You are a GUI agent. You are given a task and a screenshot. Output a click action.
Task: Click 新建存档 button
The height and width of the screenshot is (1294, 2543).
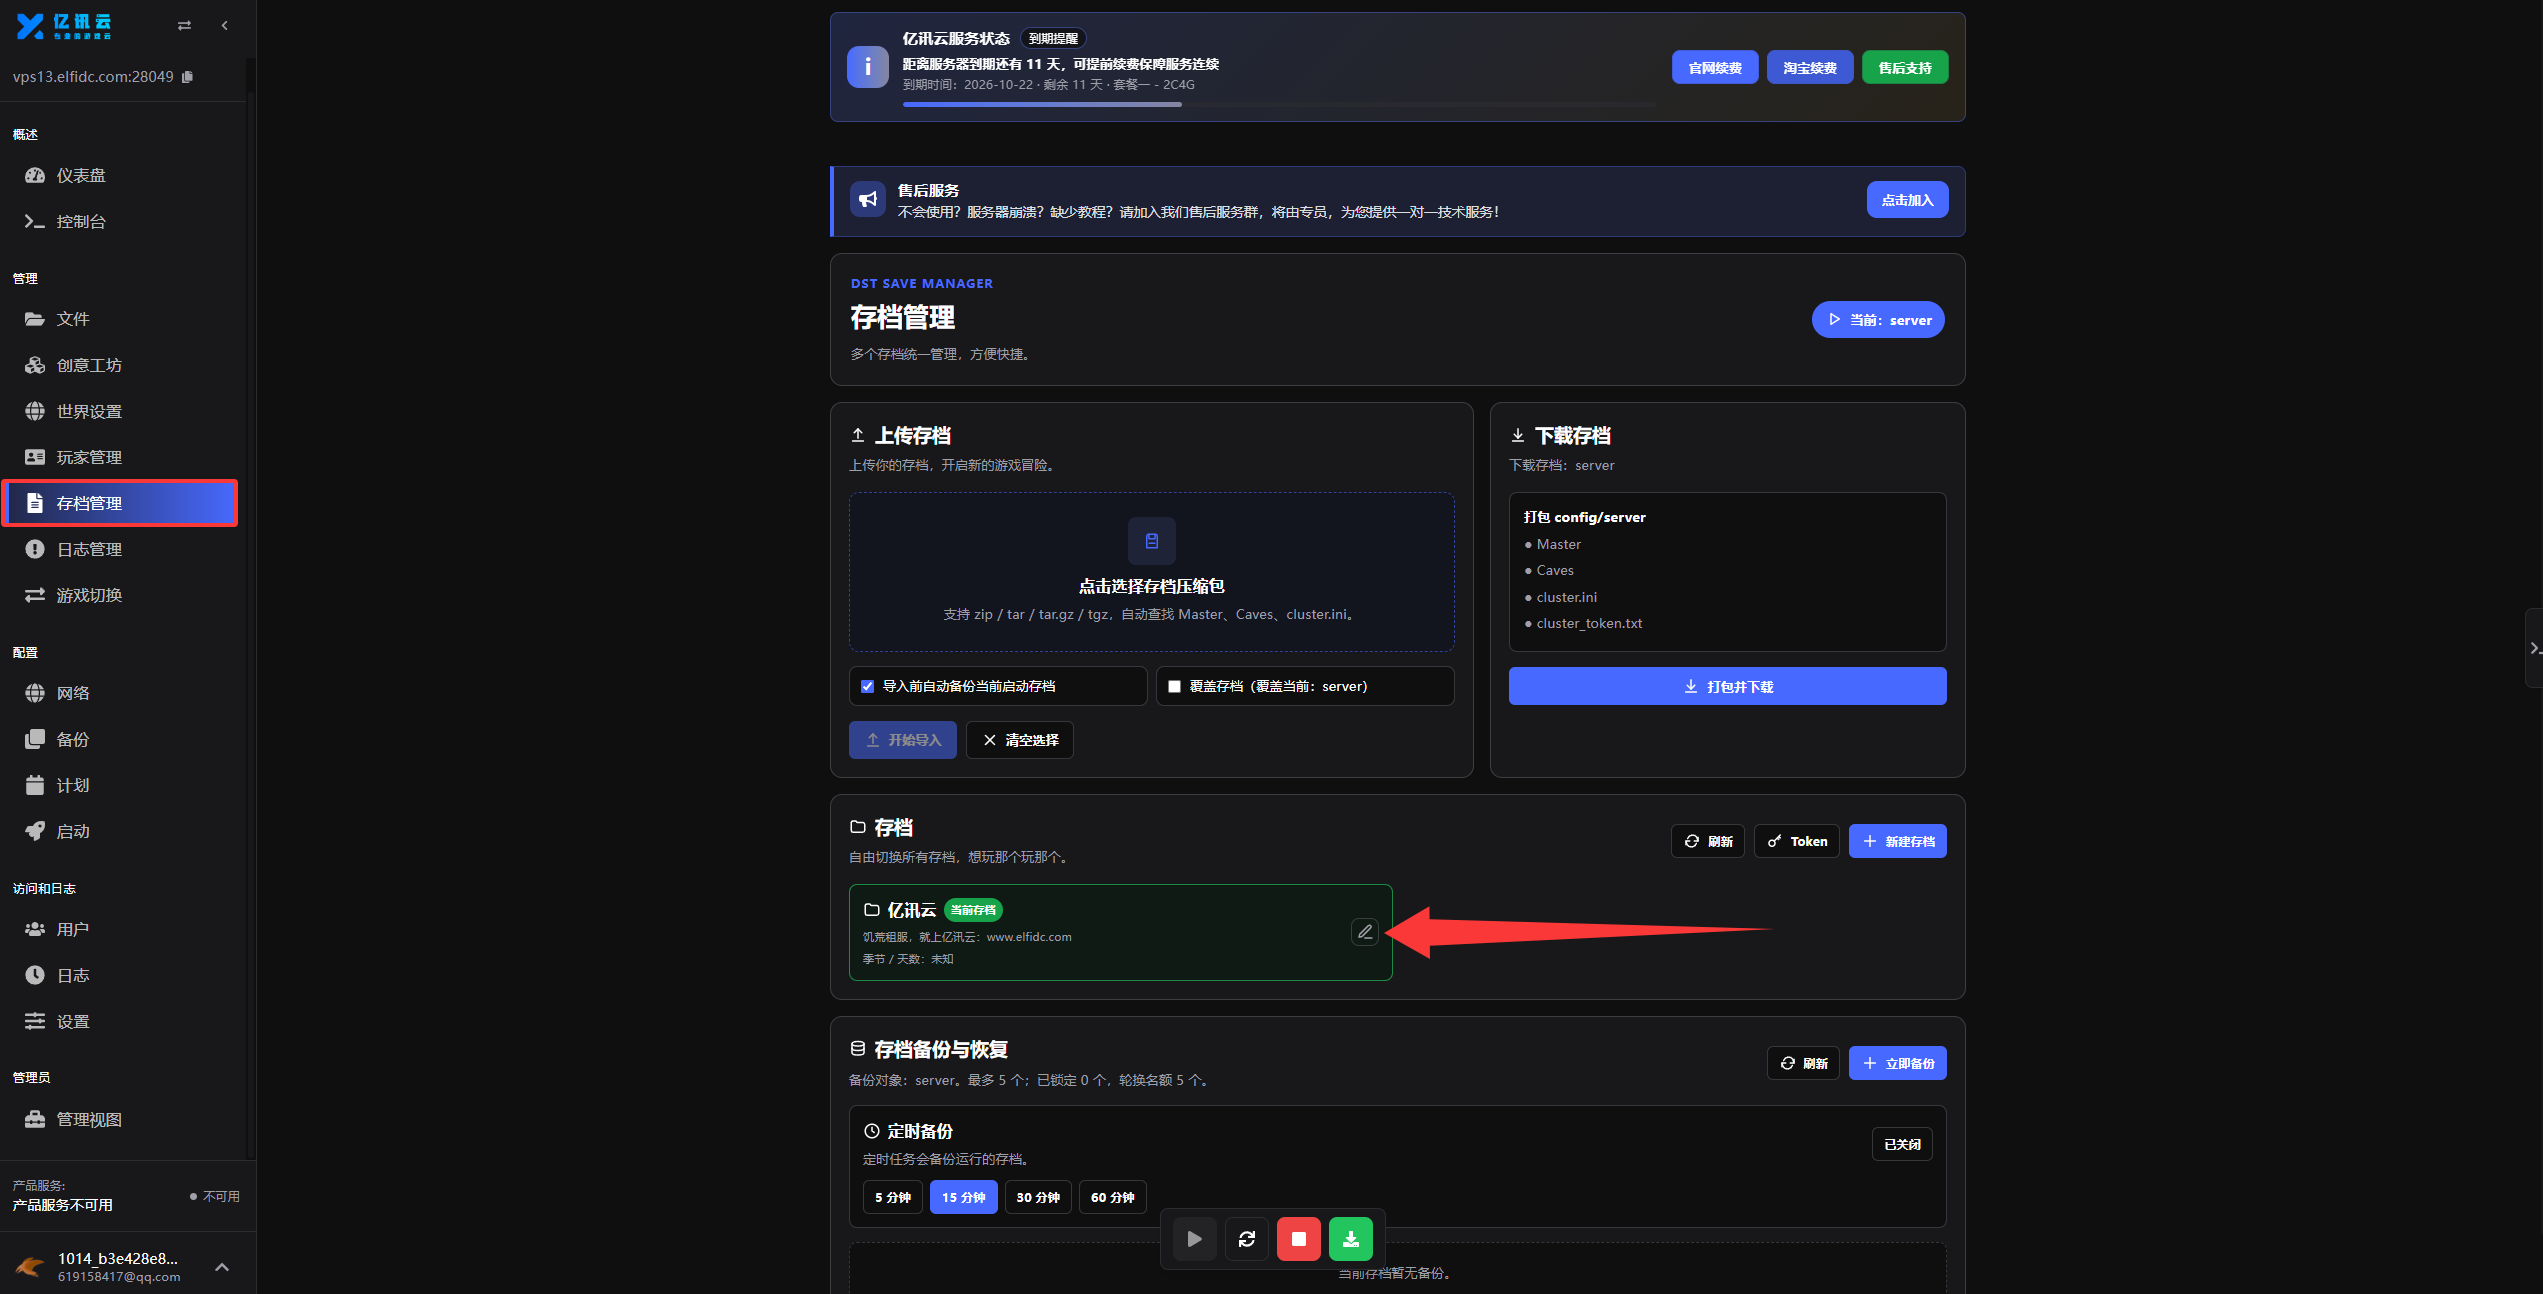1897,841
